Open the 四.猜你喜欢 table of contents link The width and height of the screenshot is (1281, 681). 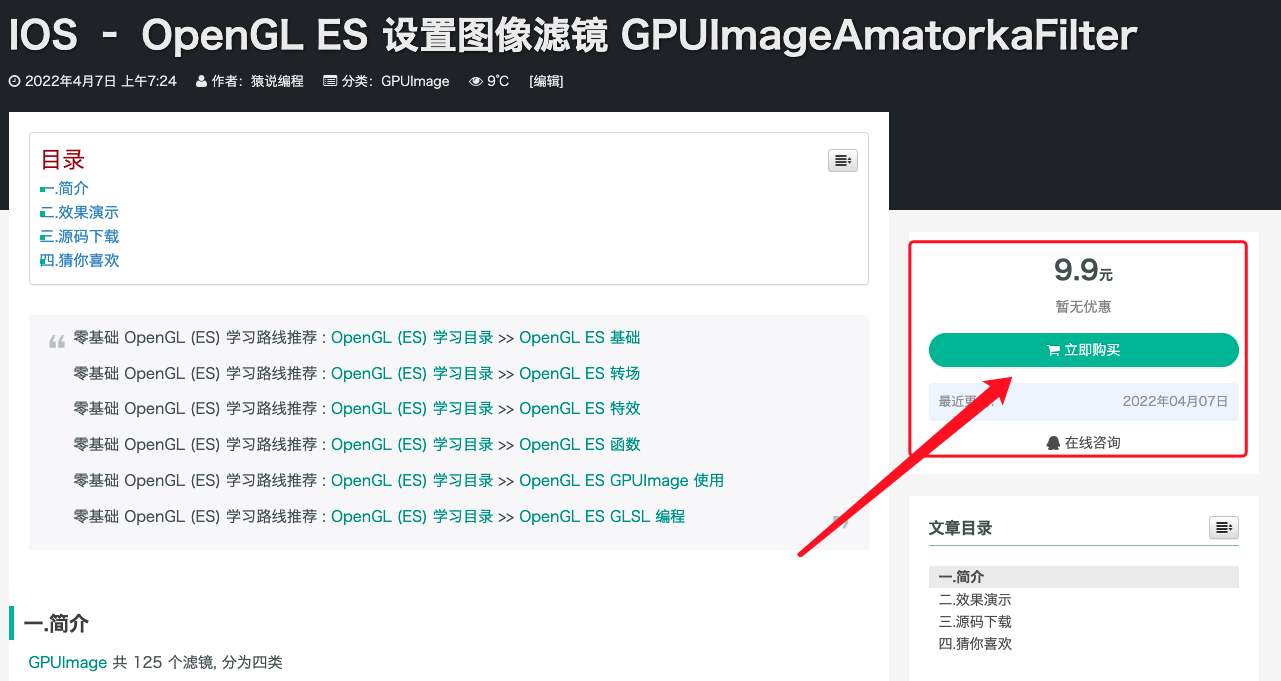[x=79, y=260]
